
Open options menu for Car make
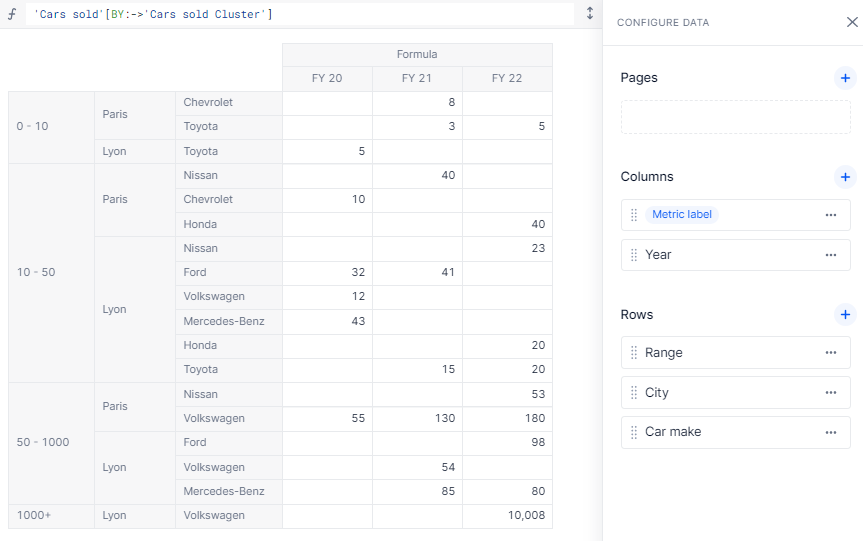(x=831, y=433)
